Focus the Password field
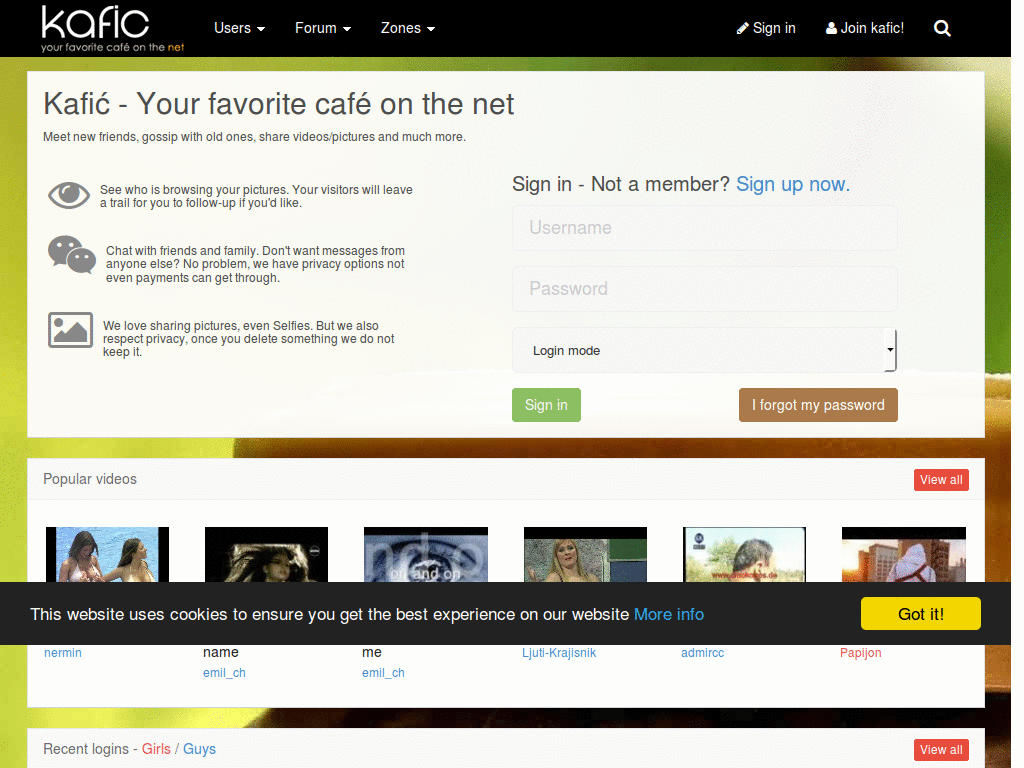 [x=704, y=289]
